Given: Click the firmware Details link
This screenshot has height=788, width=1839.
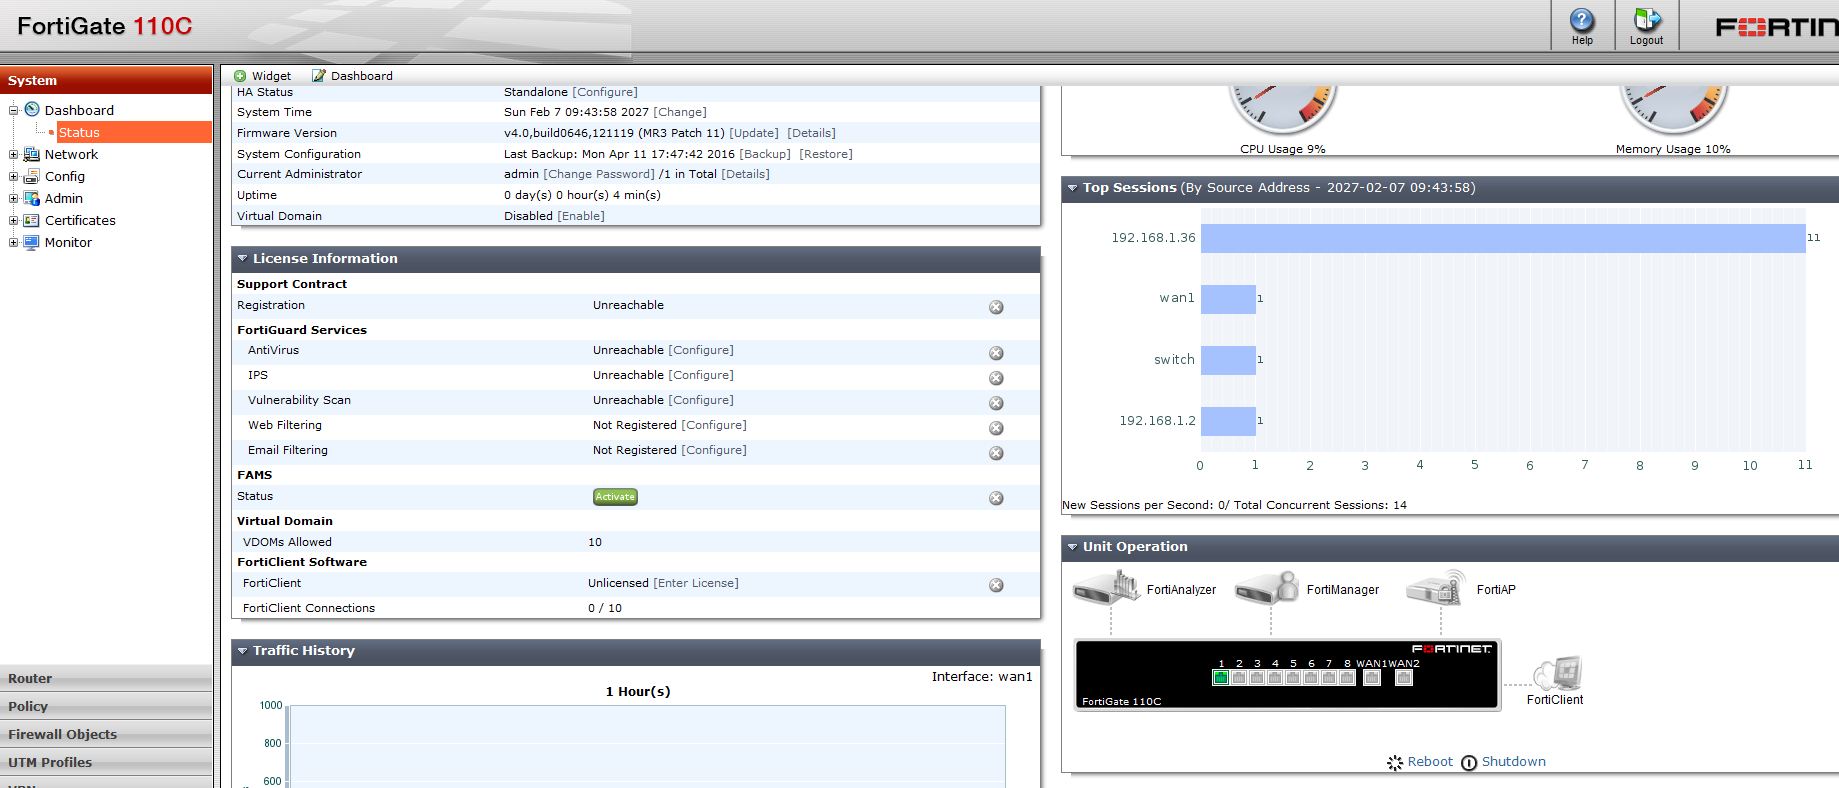Looking at the screenshot, I should [x=811, y=133].
